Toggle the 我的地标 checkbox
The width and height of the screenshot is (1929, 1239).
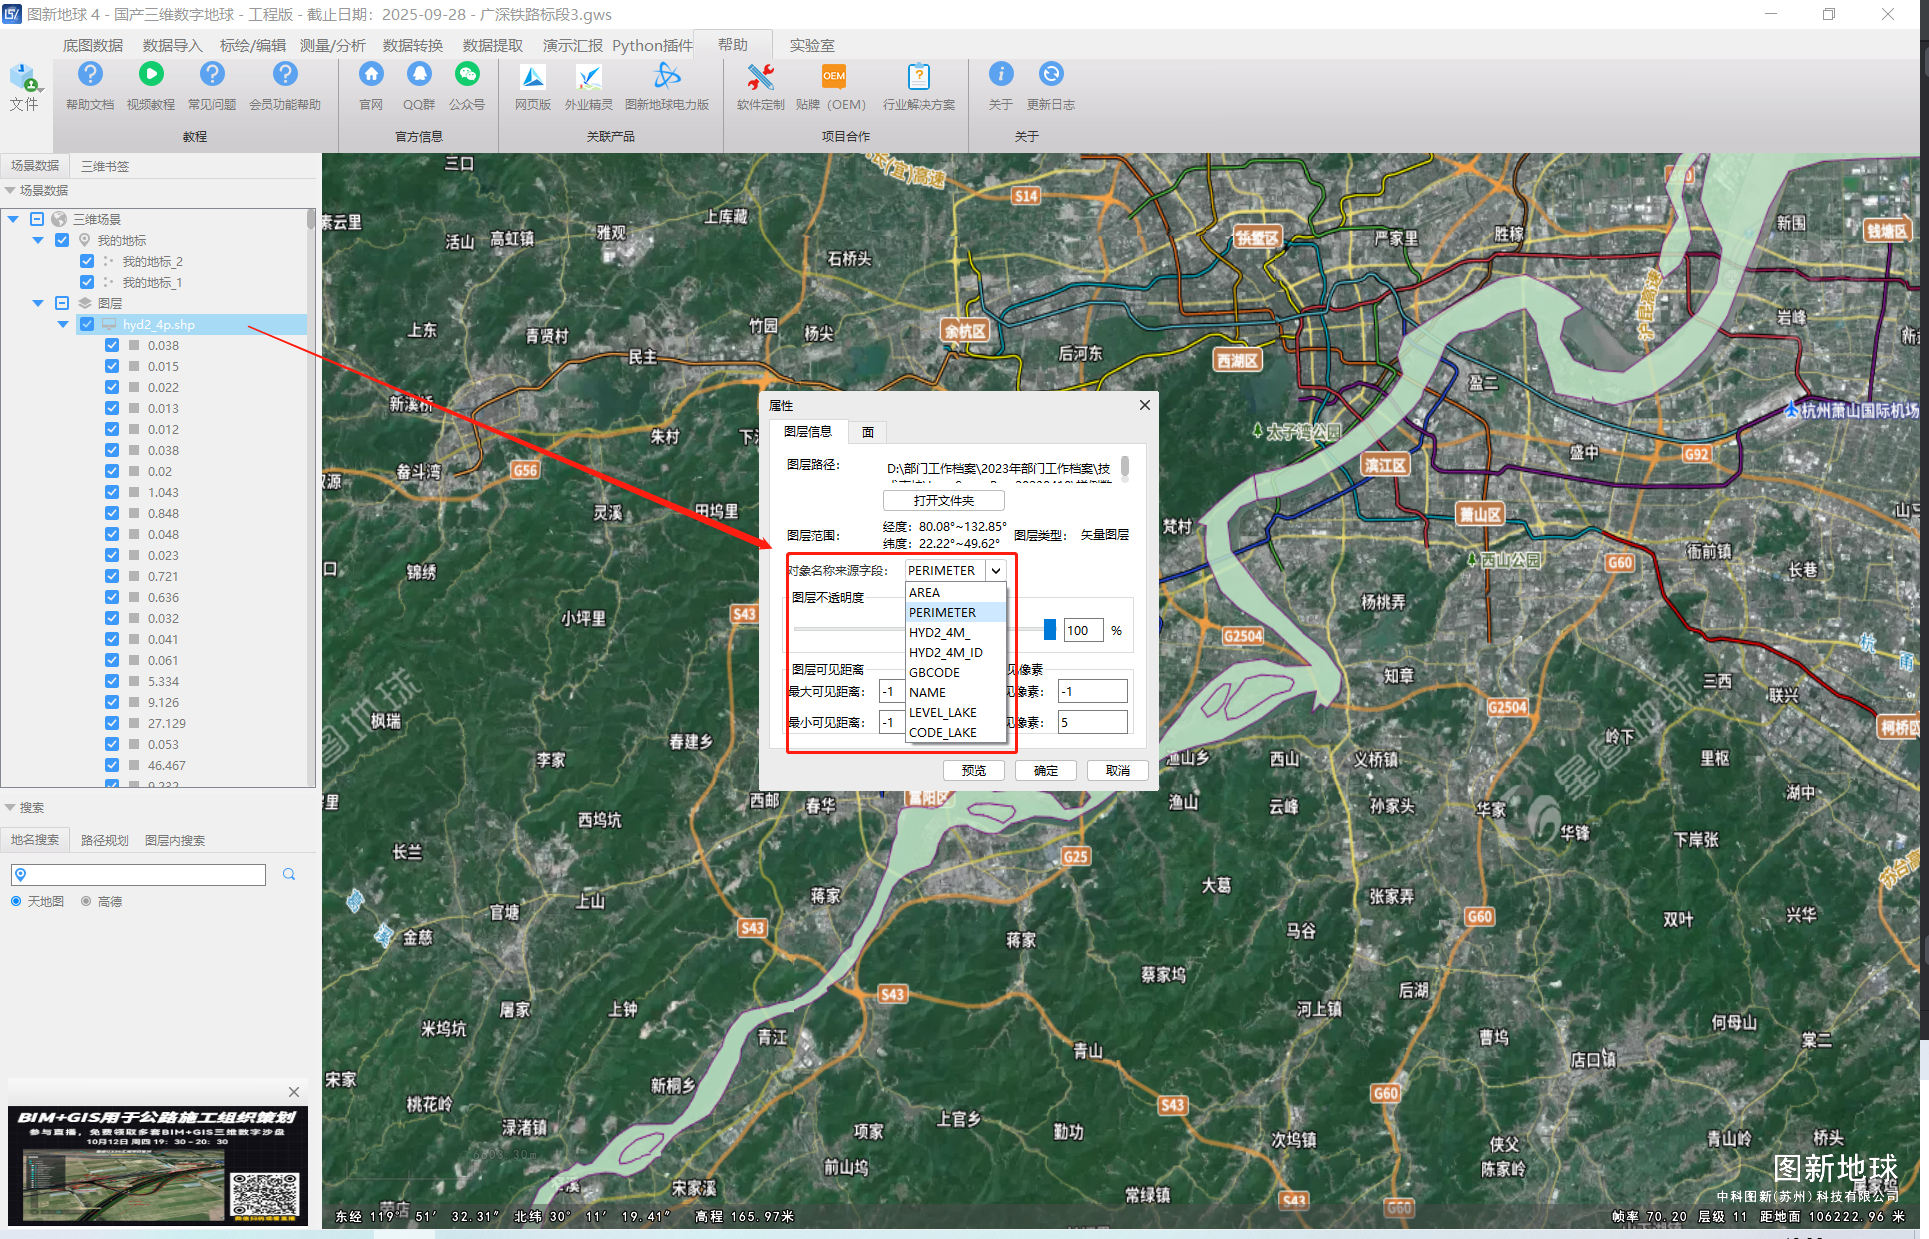(x=62, y=240)
